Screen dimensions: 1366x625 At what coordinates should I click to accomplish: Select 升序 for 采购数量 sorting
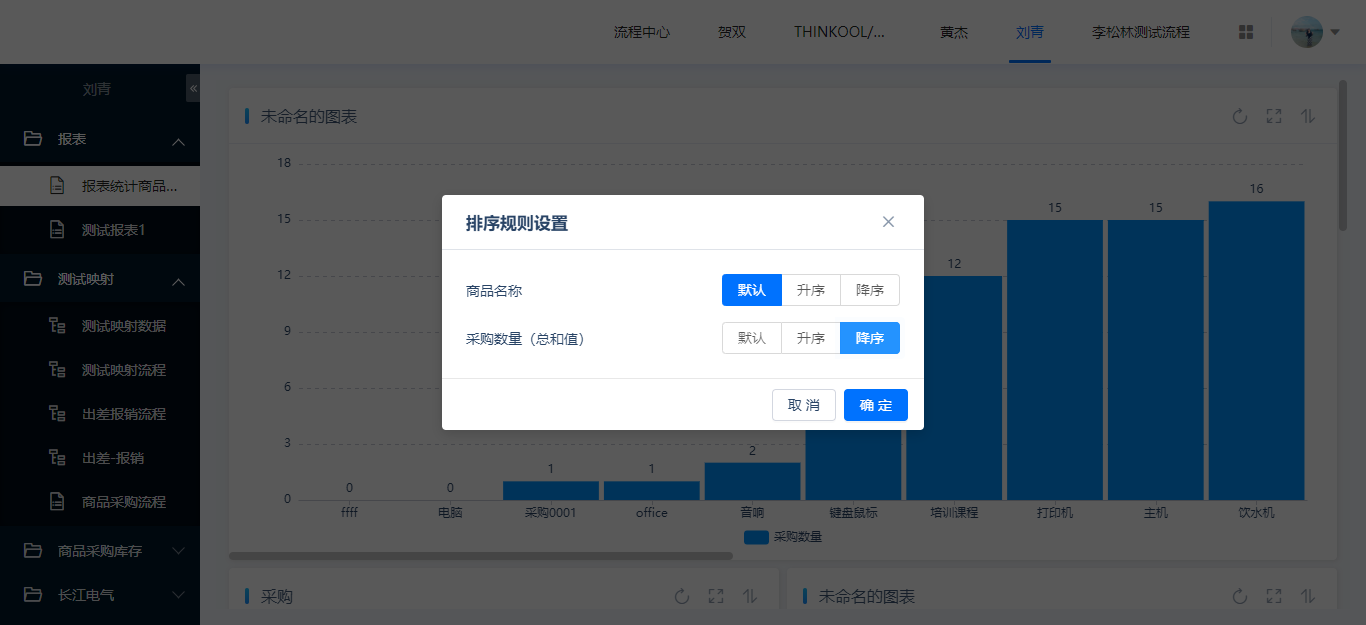click(811, 338)
